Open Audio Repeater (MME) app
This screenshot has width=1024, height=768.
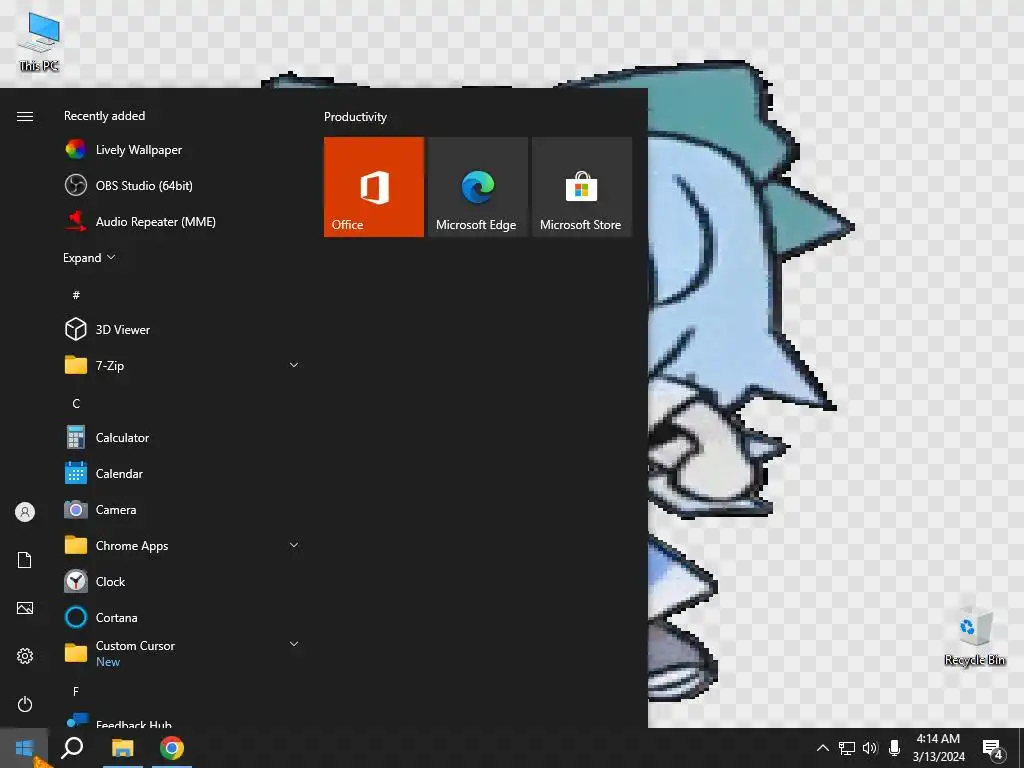pyautogui.click(x=183, y=221)
